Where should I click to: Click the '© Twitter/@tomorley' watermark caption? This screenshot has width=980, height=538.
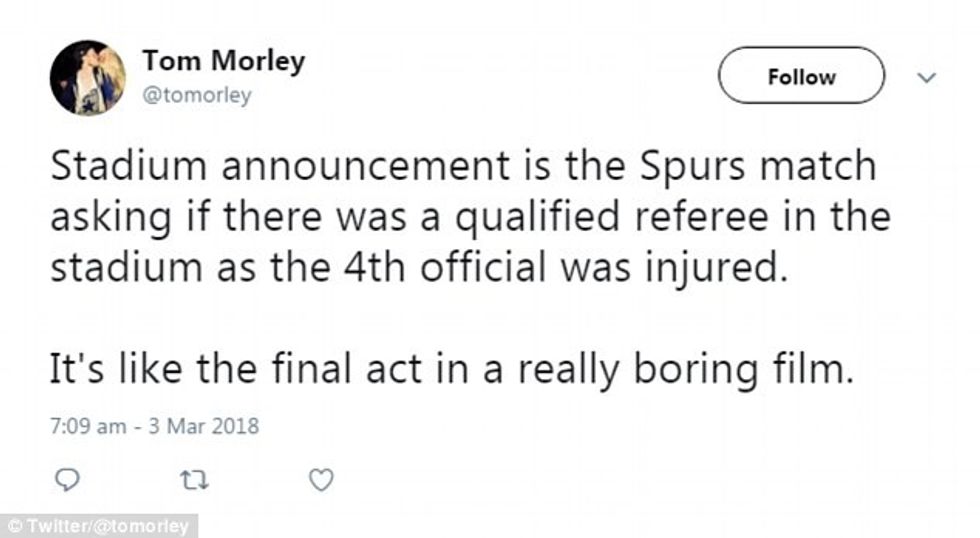pos(99,526)
